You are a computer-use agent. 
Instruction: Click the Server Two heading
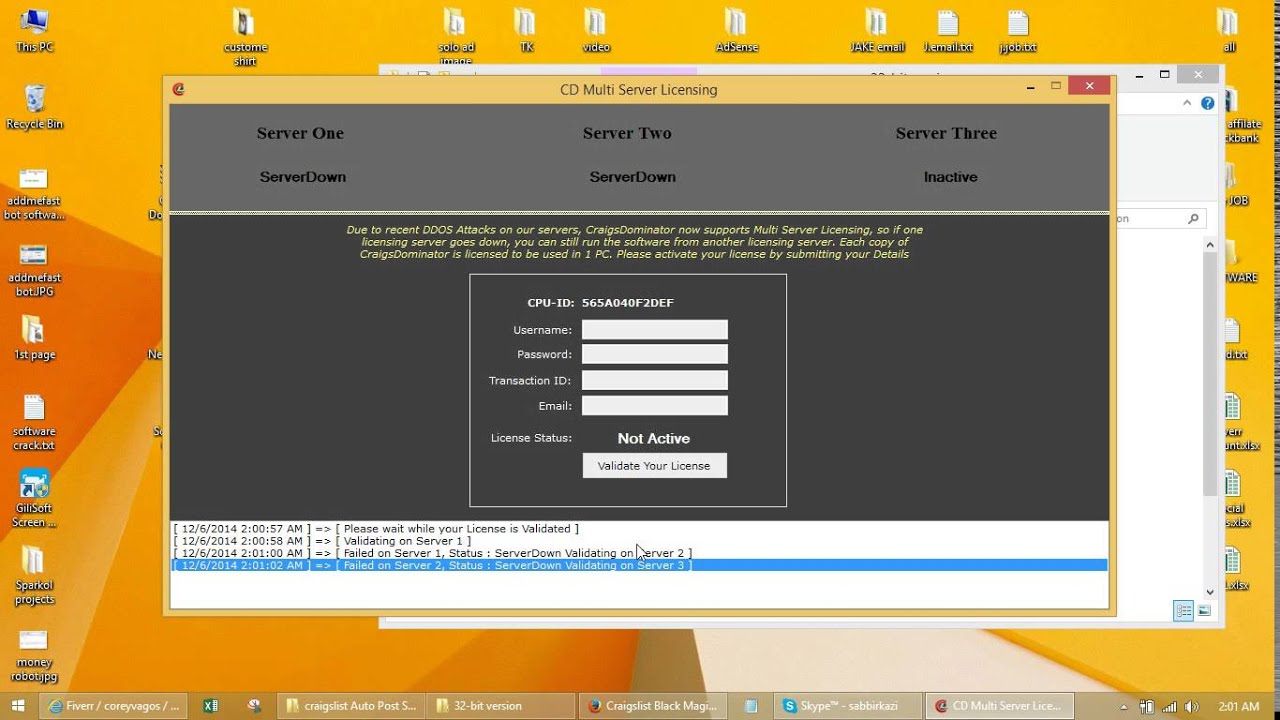627,133
